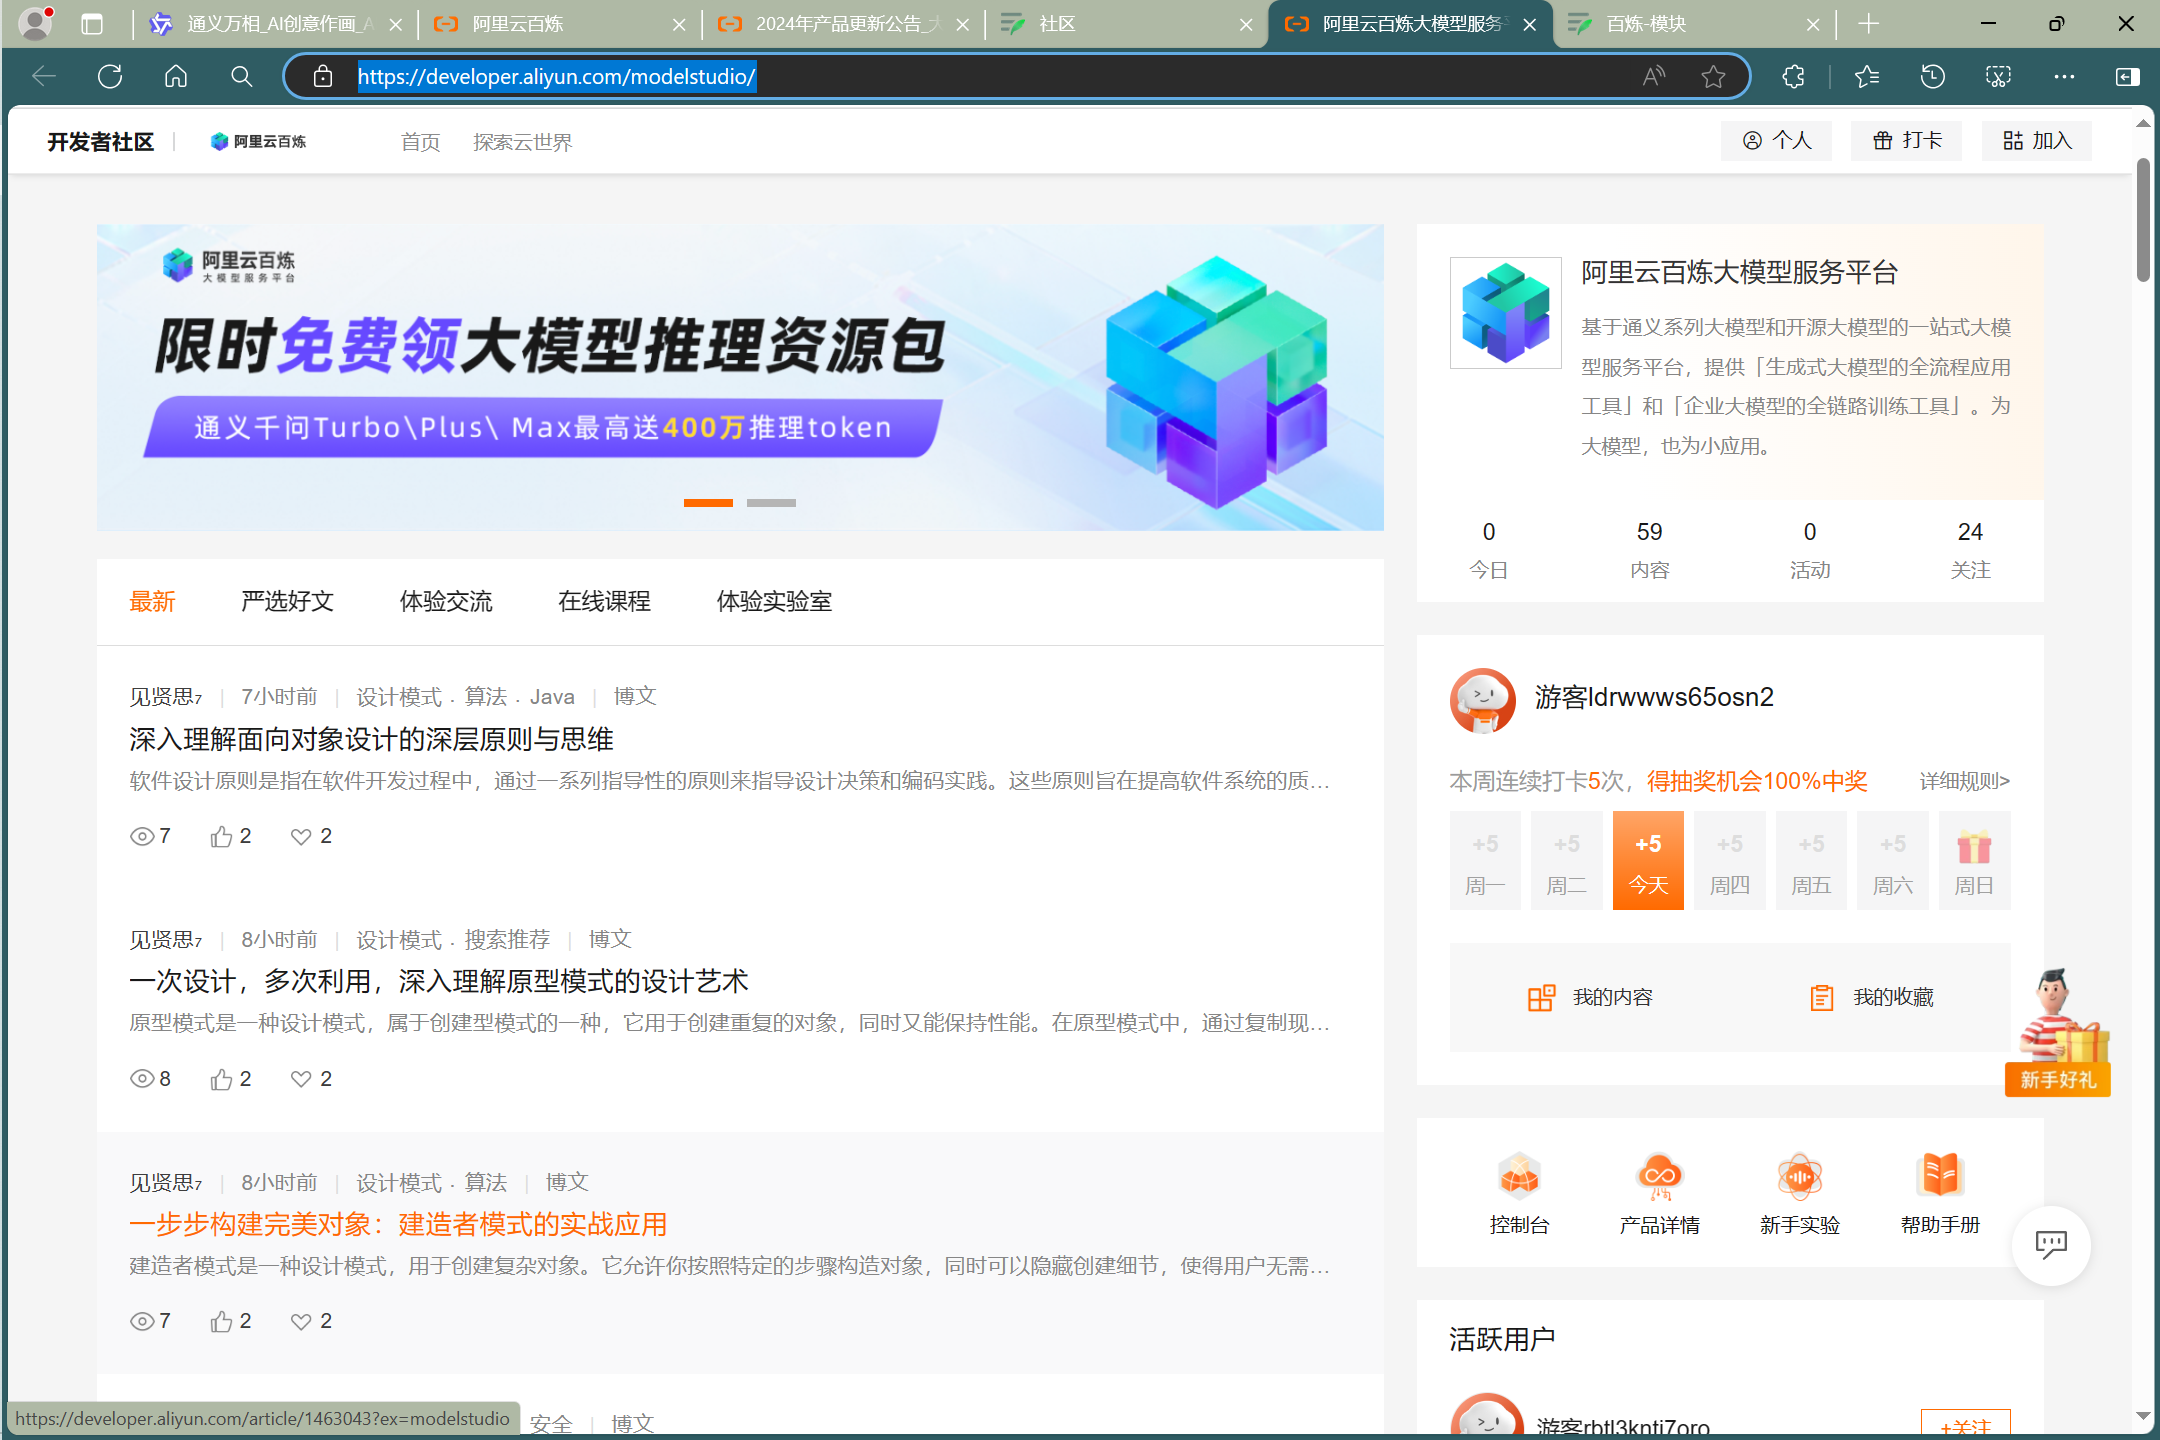
Task: Open the browser settings ellipsis menu
Action: tap(2064, 76)
